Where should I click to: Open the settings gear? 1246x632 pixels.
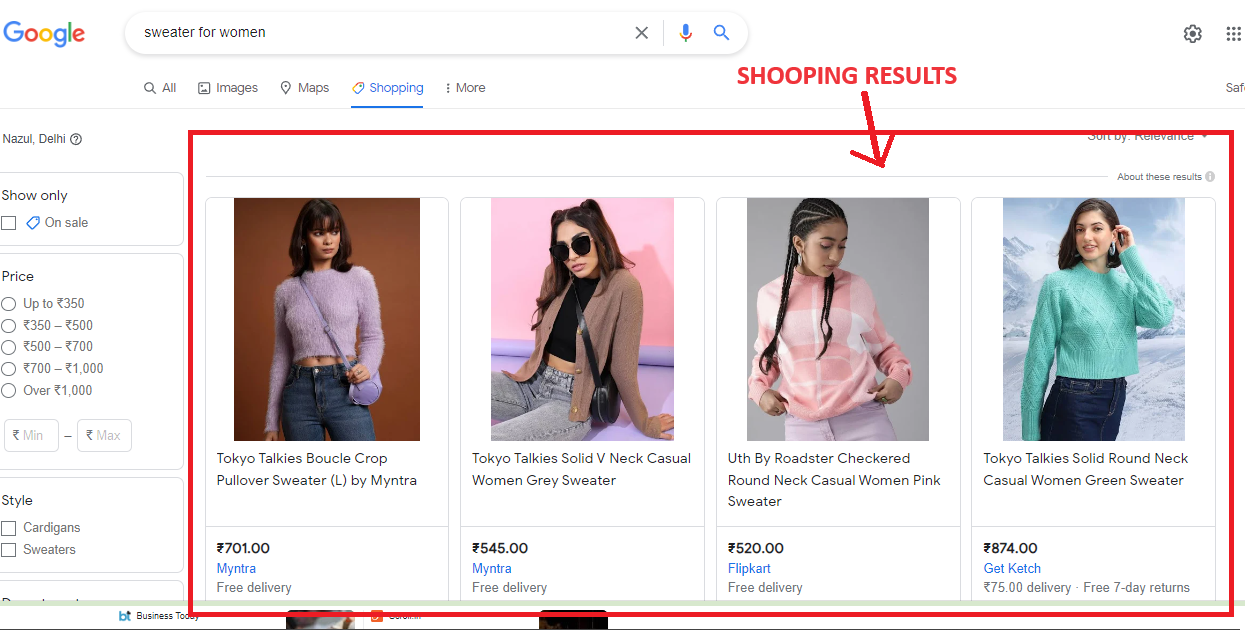[1192, 34]
